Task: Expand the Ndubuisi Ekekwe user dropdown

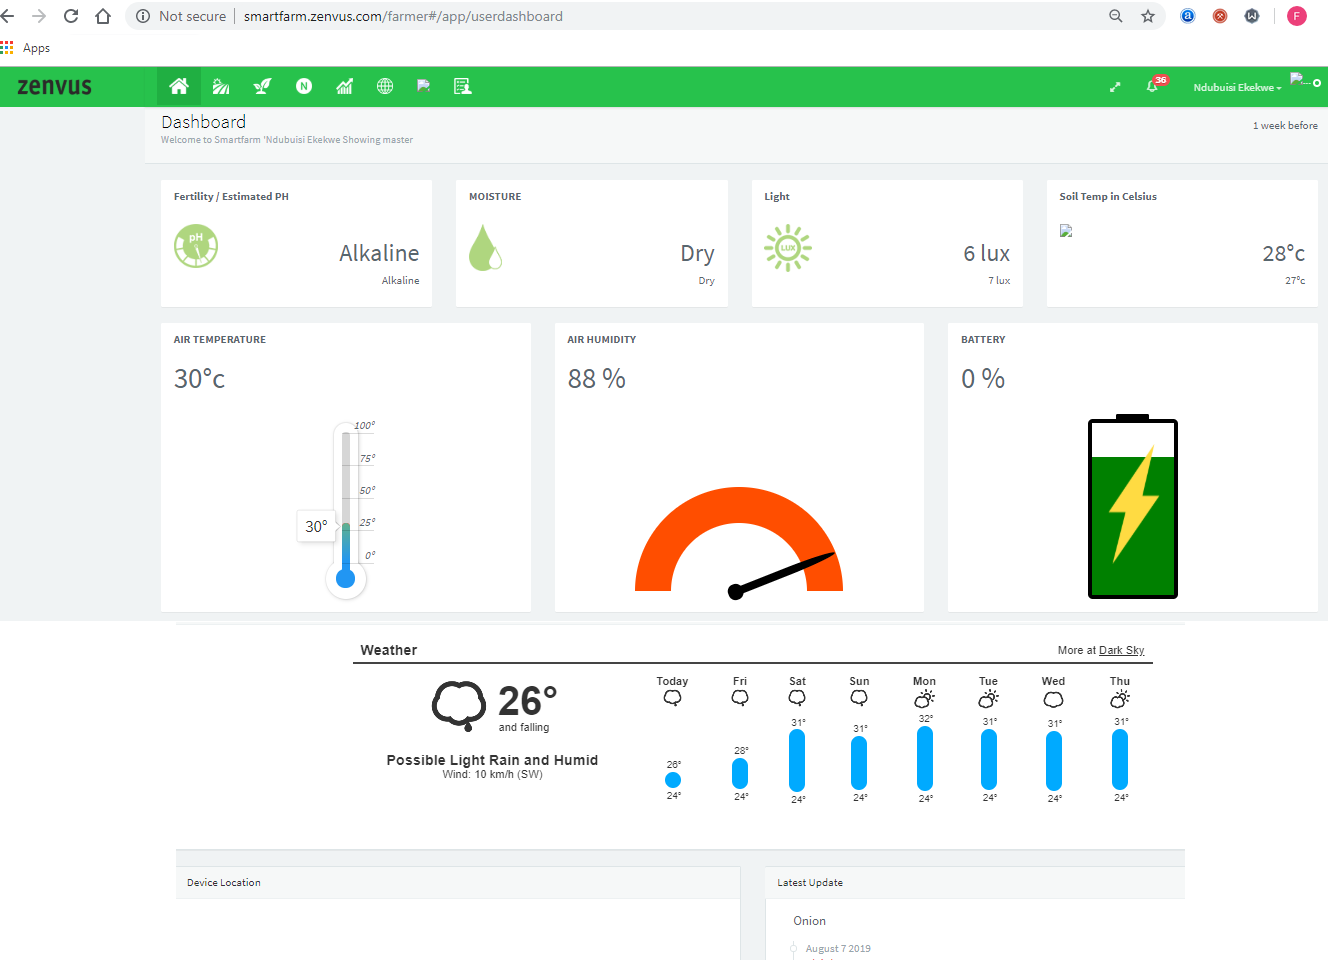Action: [x=1237, y=88]
